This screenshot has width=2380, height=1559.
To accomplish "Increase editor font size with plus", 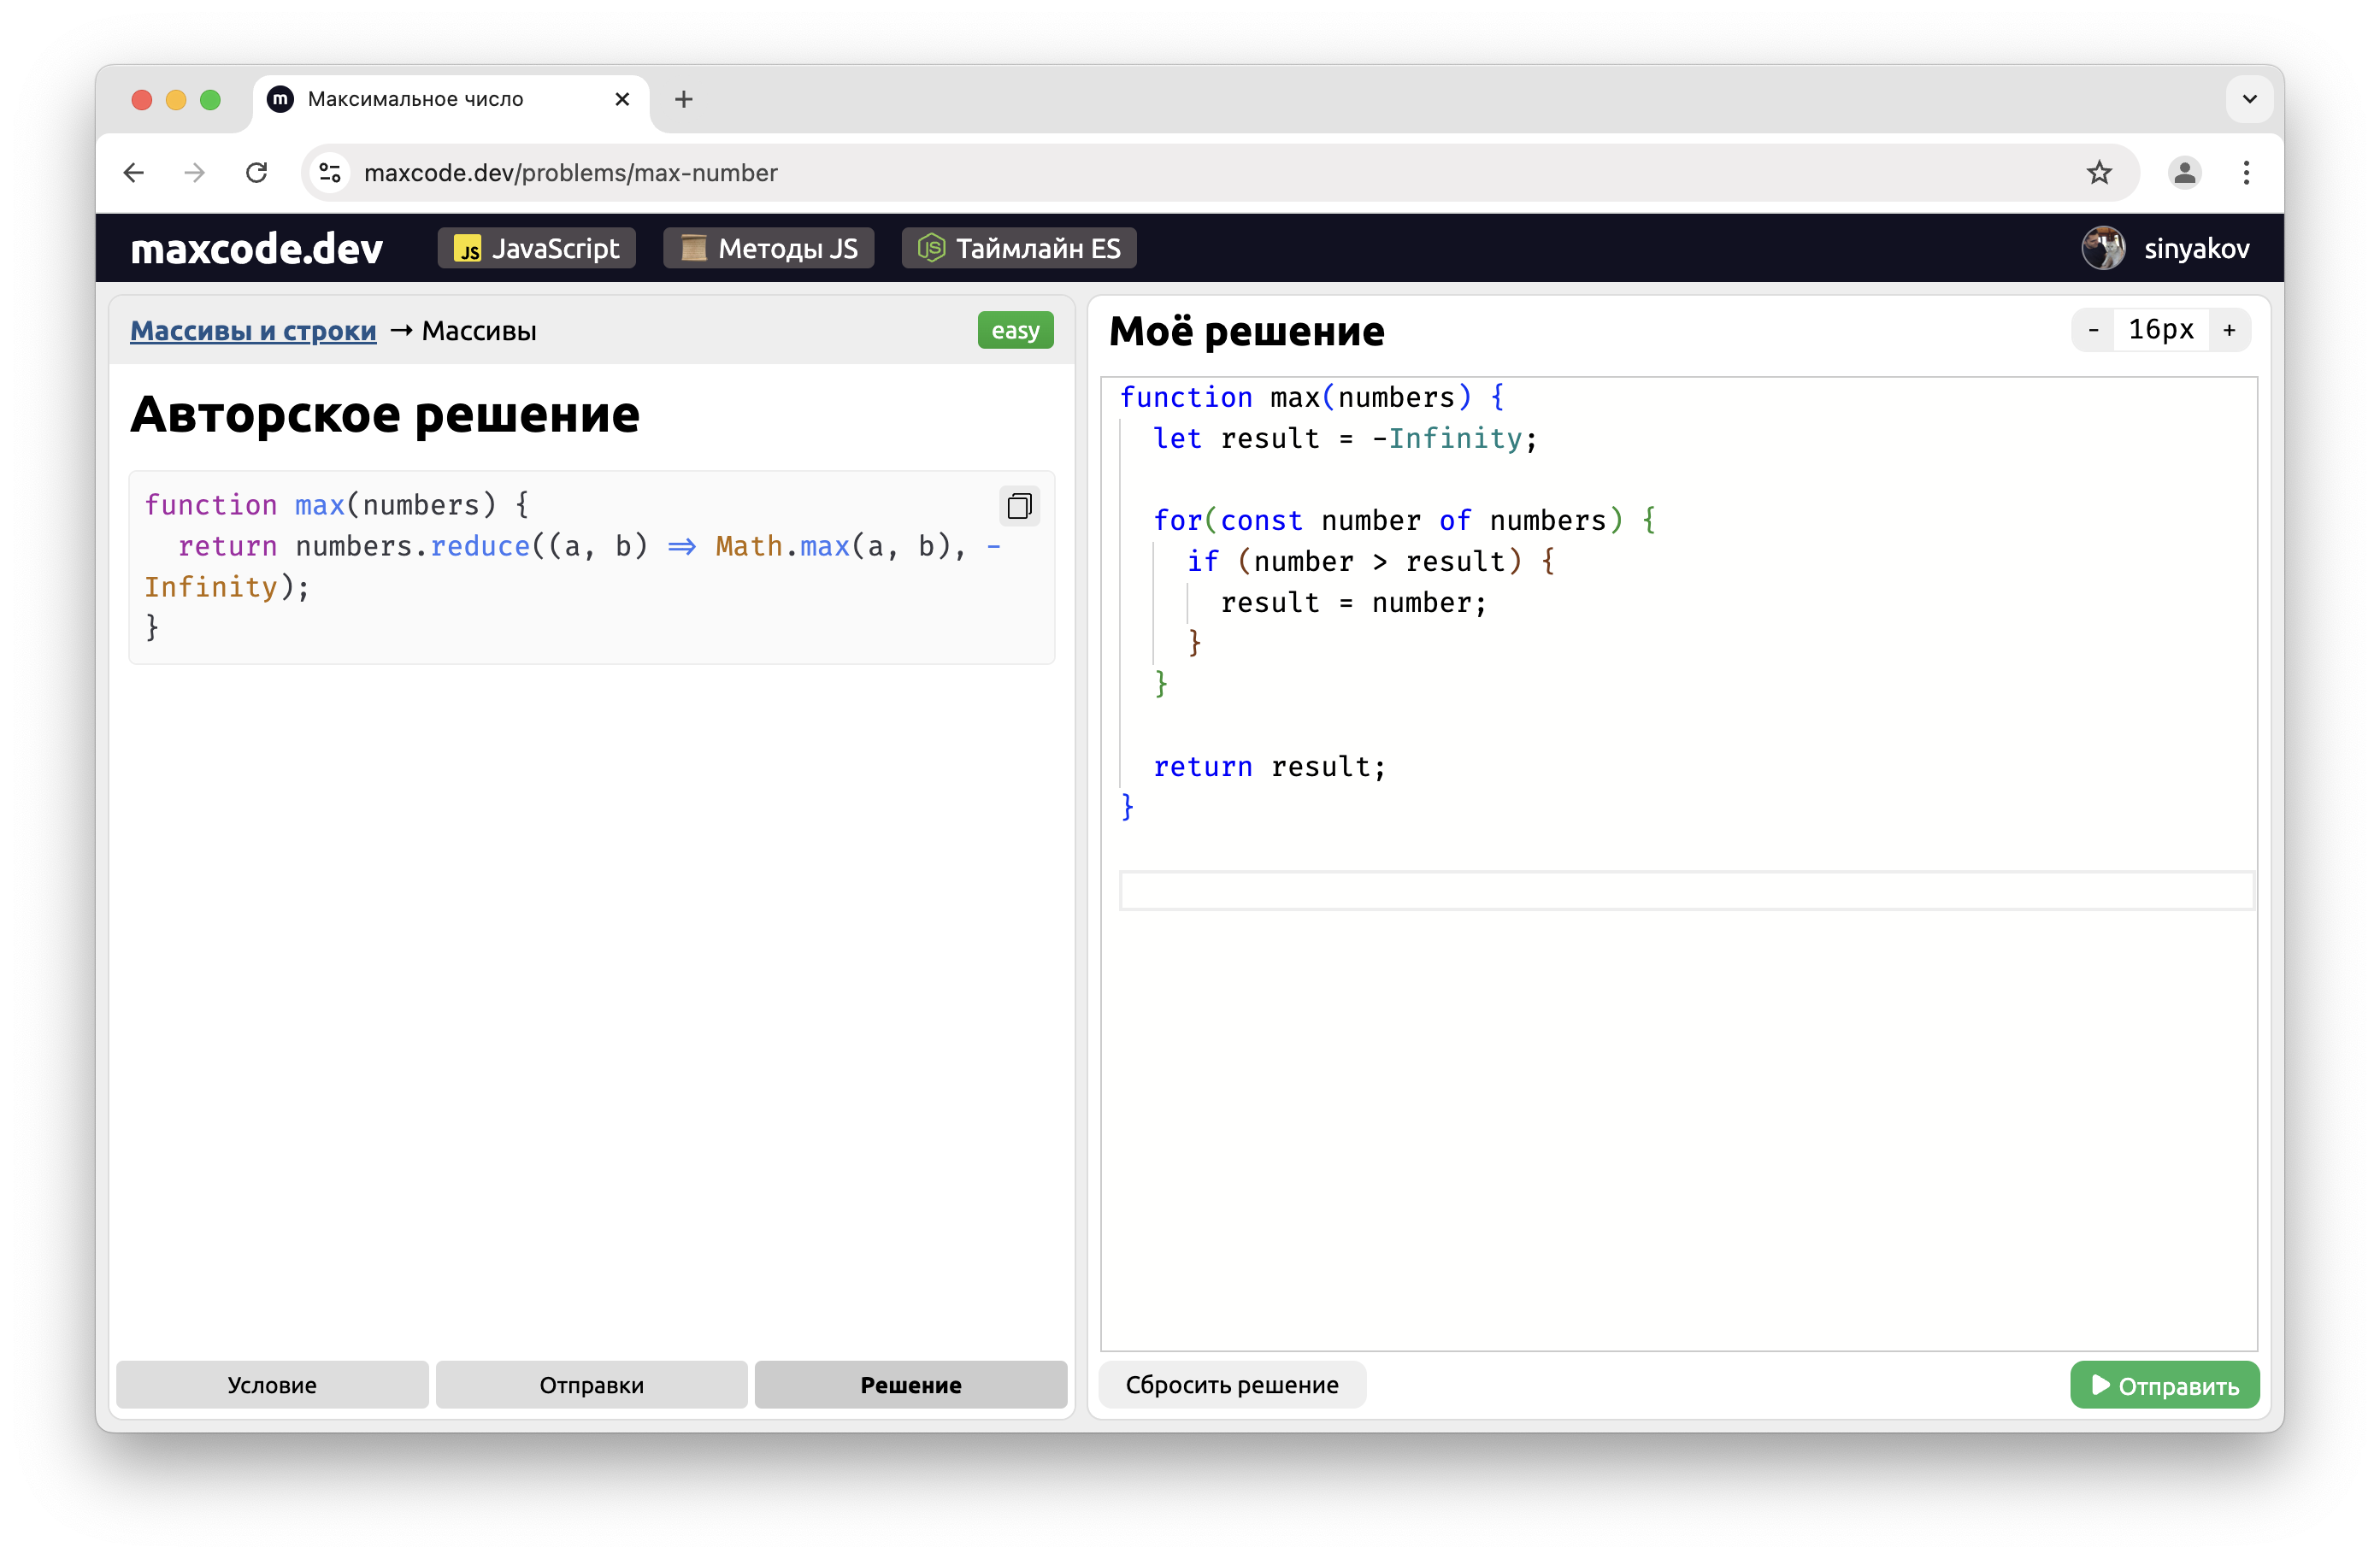I will click(x=2229, y=330).
